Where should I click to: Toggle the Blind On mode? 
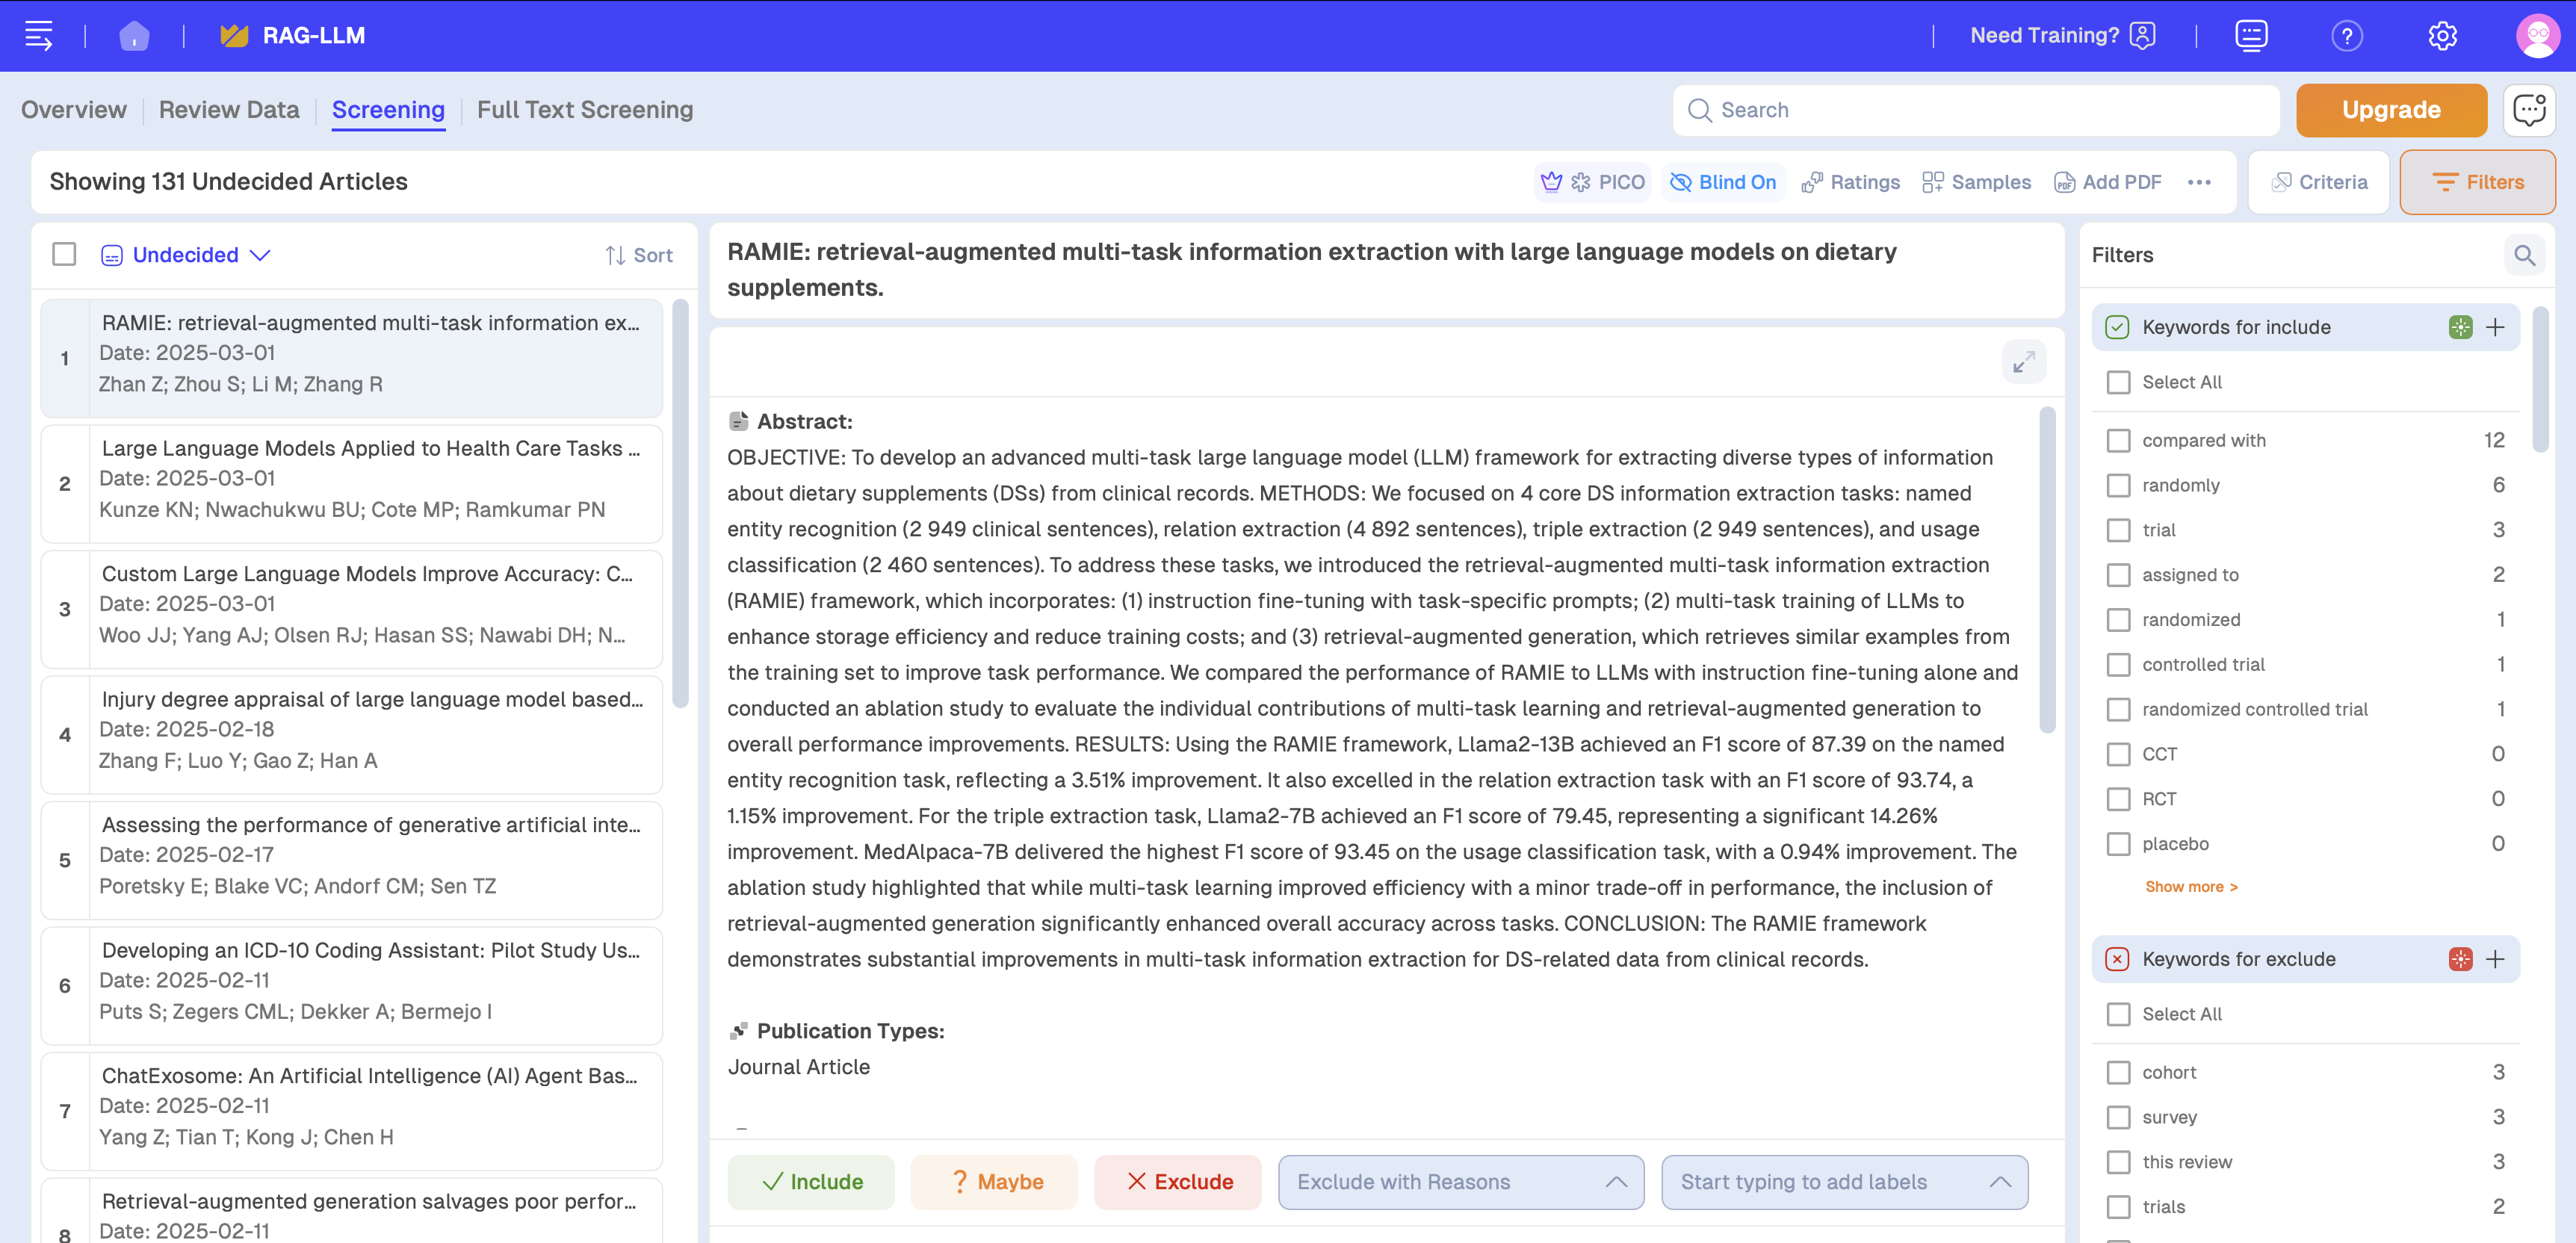[1723, 182]
